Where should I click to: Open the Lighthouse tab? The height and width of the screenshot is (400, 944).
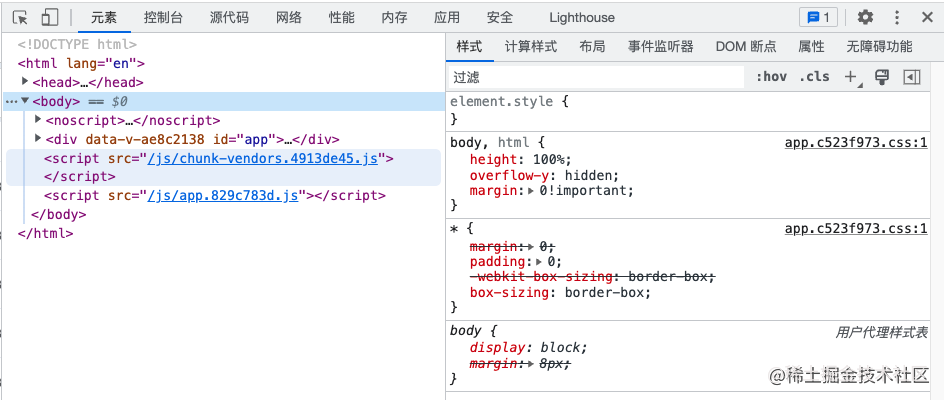[582, 17]
